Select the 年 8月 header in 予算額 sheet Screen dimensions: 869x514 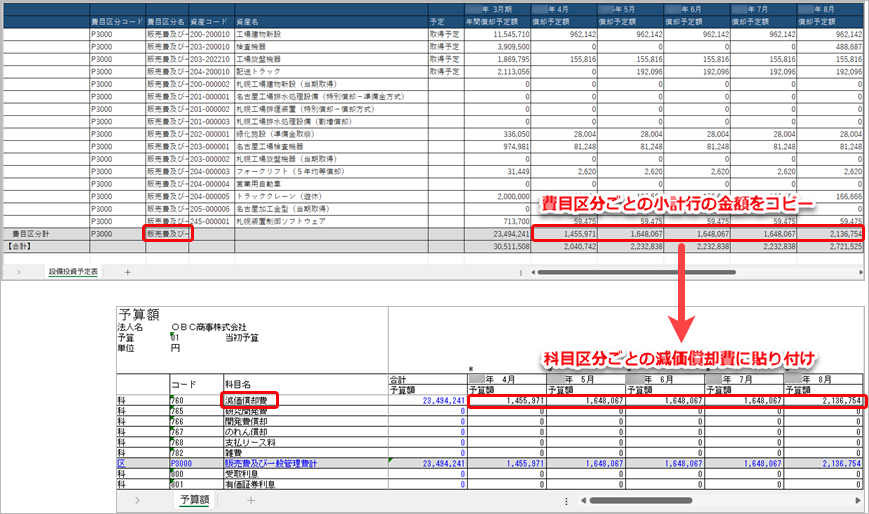coord(823,379)
